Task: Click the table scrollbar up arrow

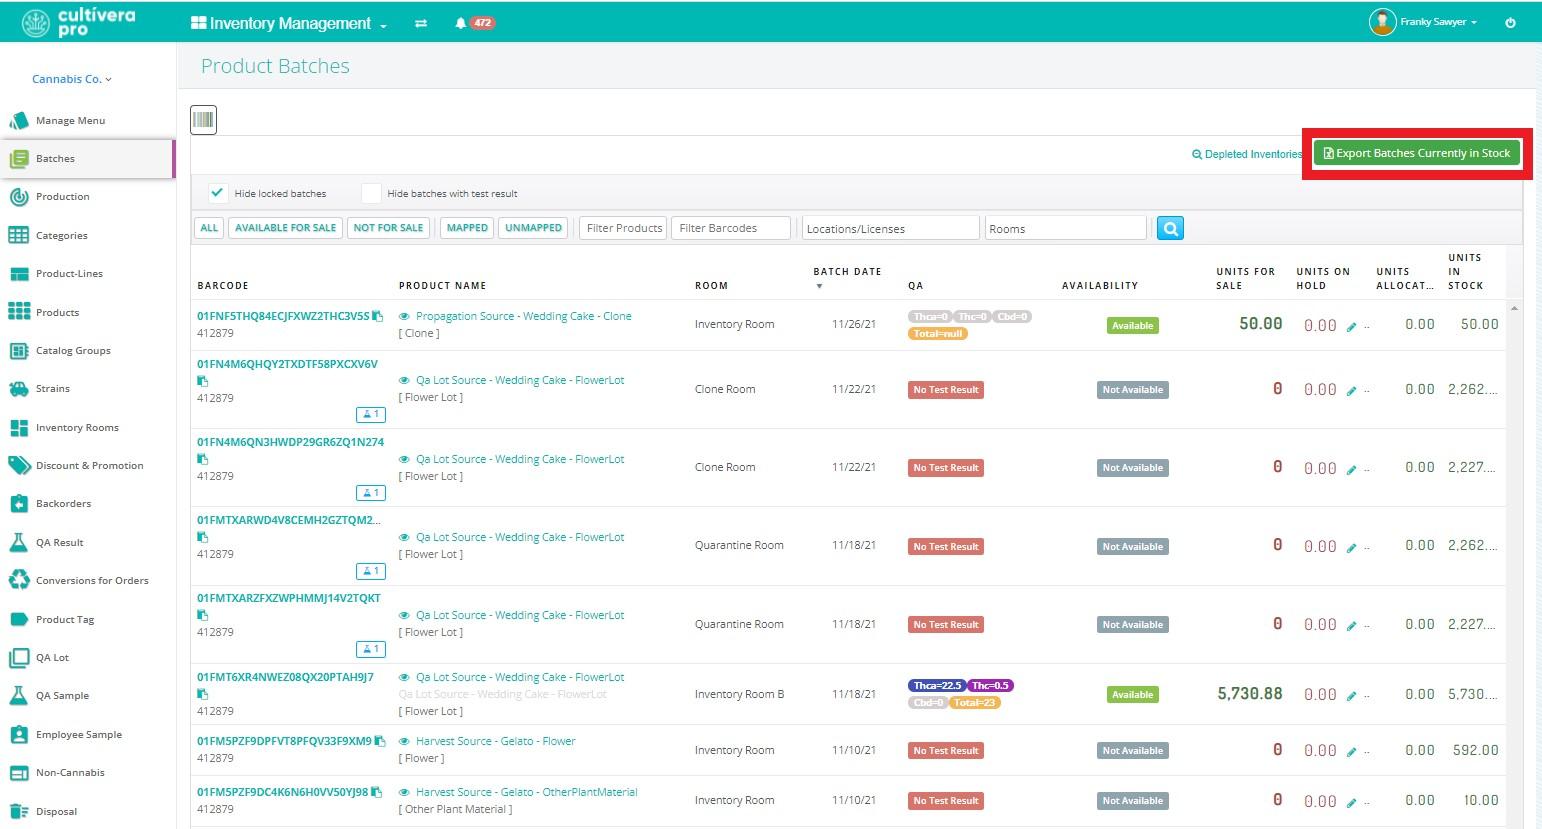Action: click(x=1514, y=308)
